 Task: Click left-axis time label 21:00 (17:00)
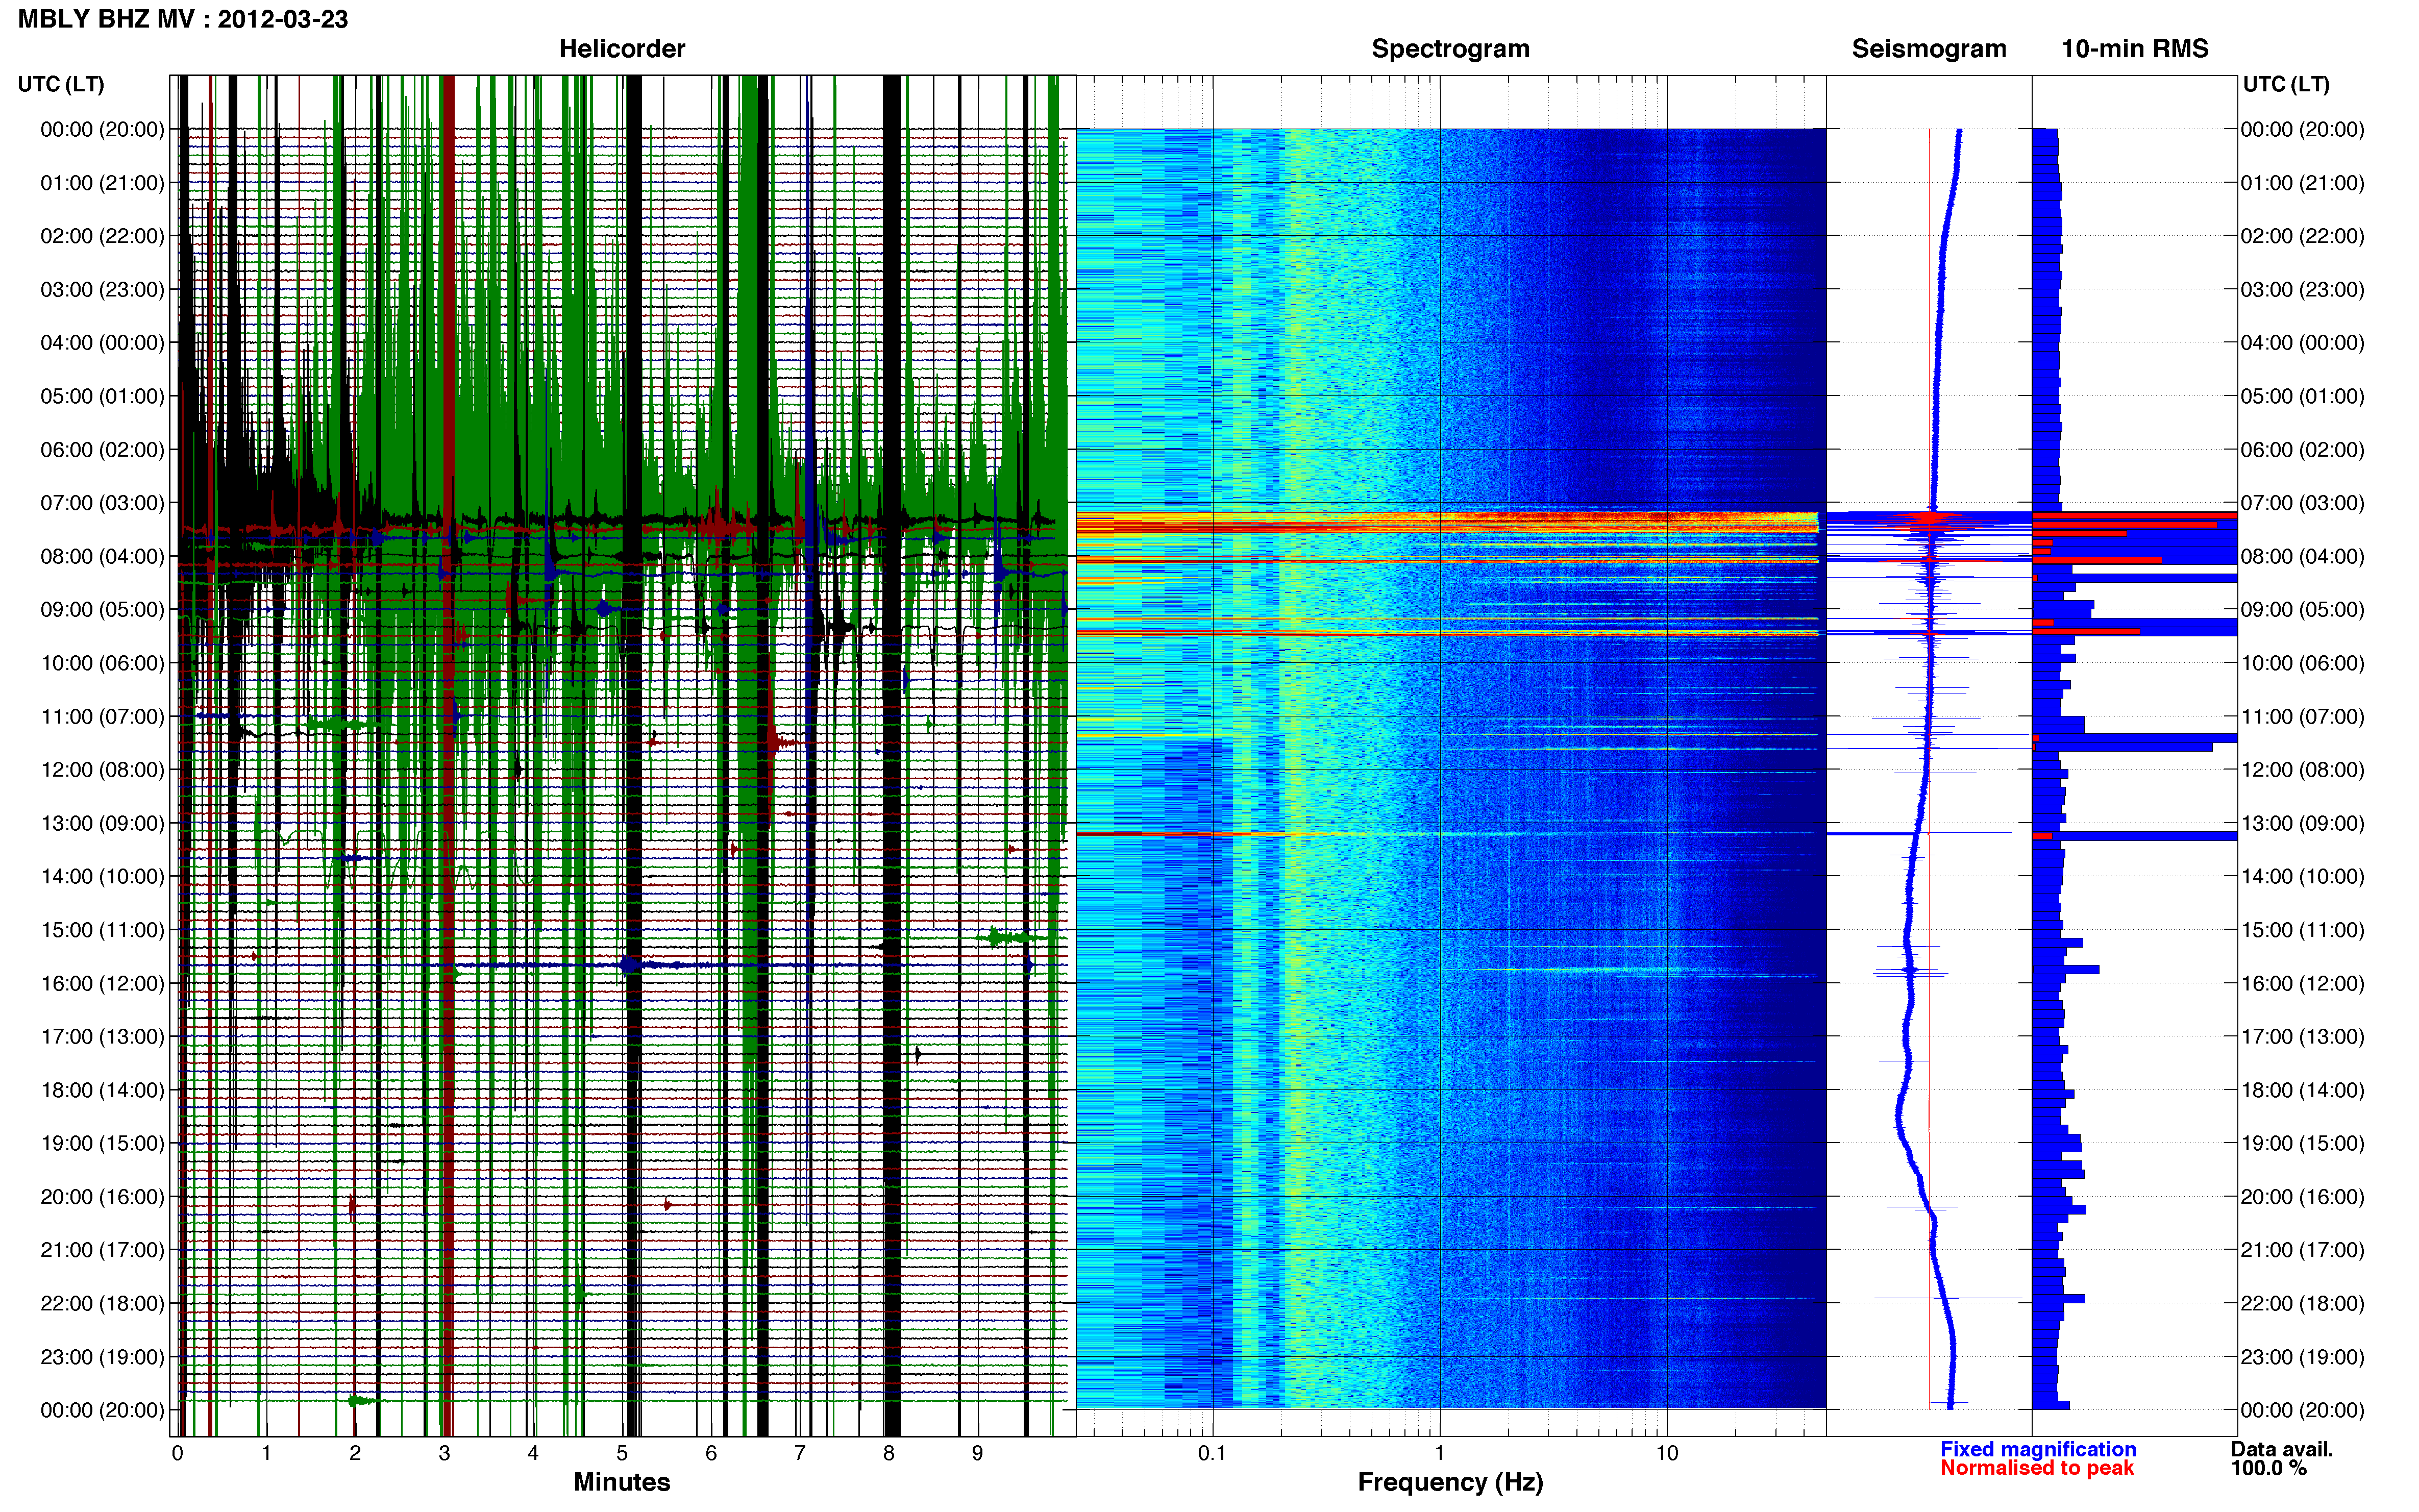tap(102, 1250)
